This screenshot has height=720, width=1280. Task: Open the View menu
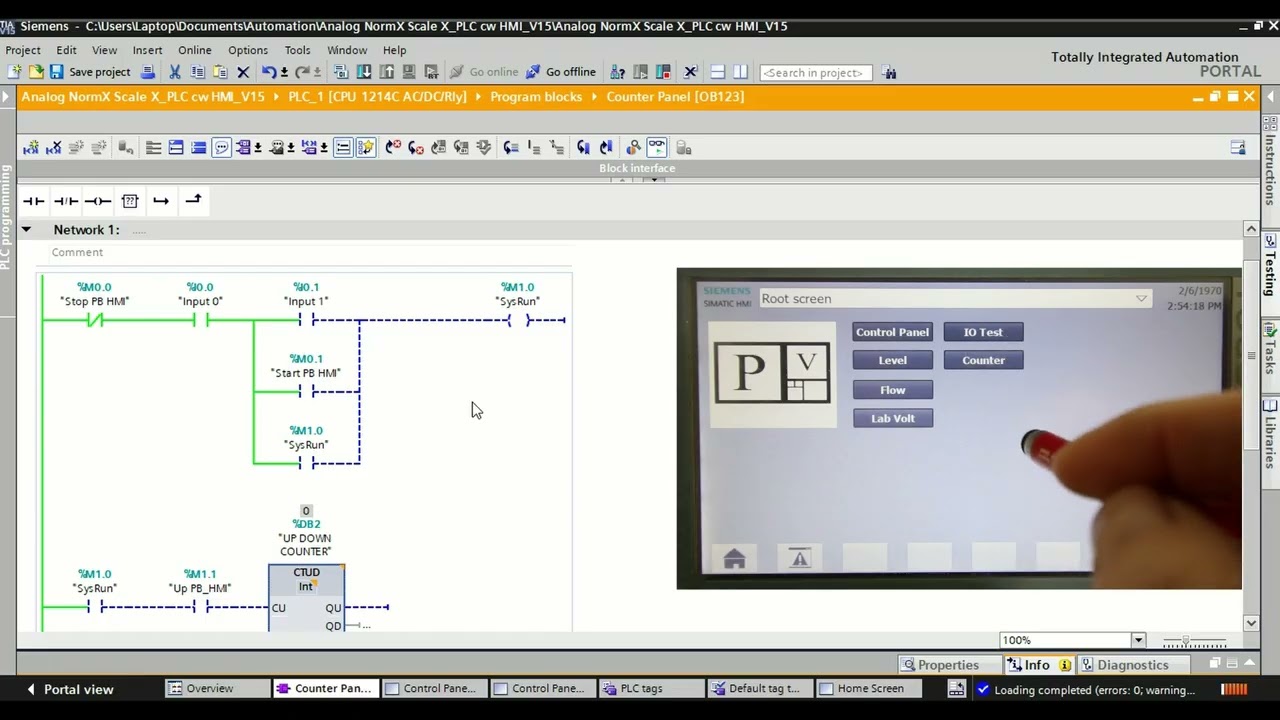105,50
